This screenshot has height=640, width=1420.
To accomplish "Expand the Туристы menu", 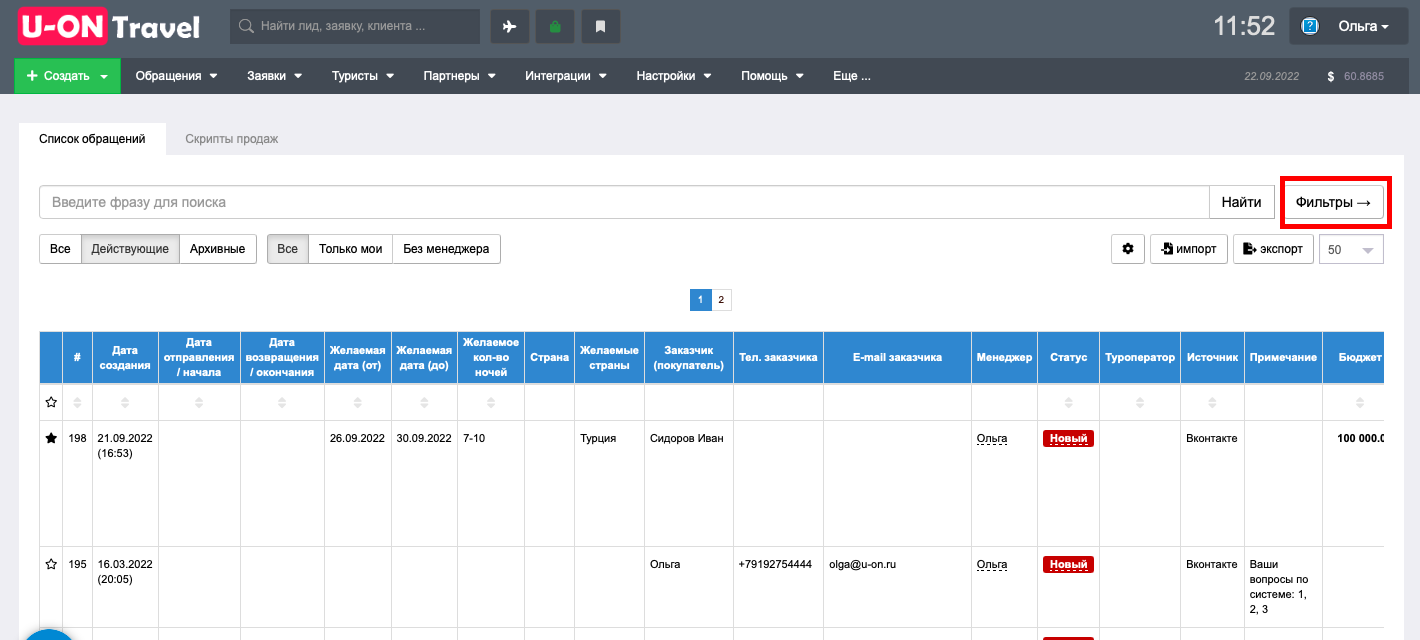I will (x=363, y=76).
